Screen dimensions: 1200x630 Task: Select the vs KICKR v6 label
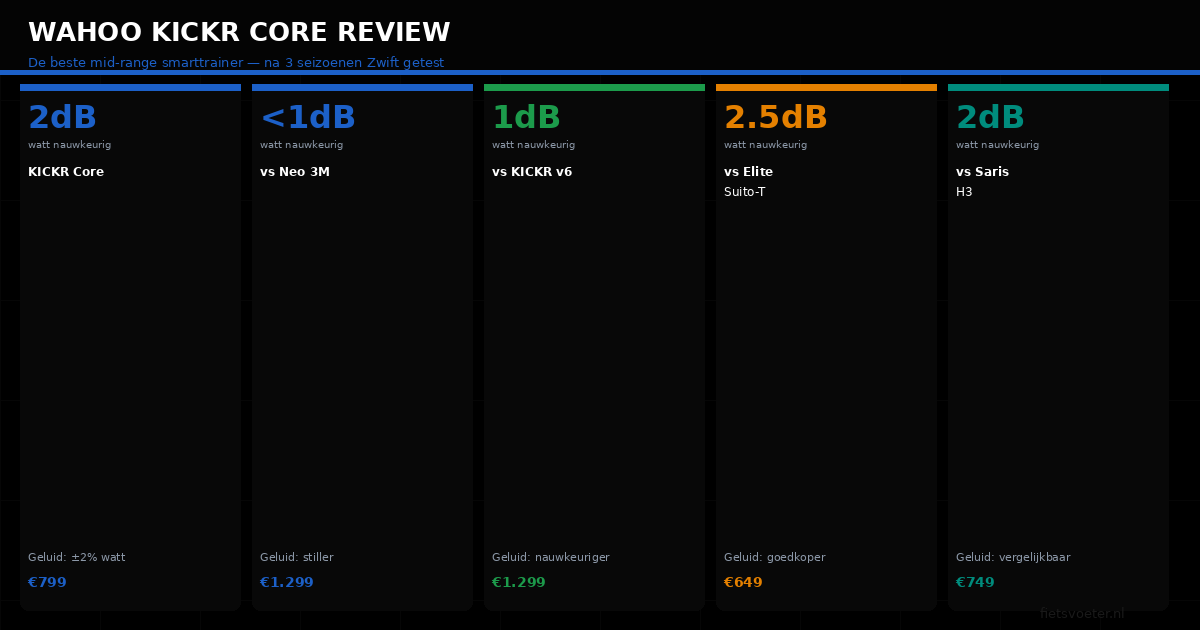point(532,172)
